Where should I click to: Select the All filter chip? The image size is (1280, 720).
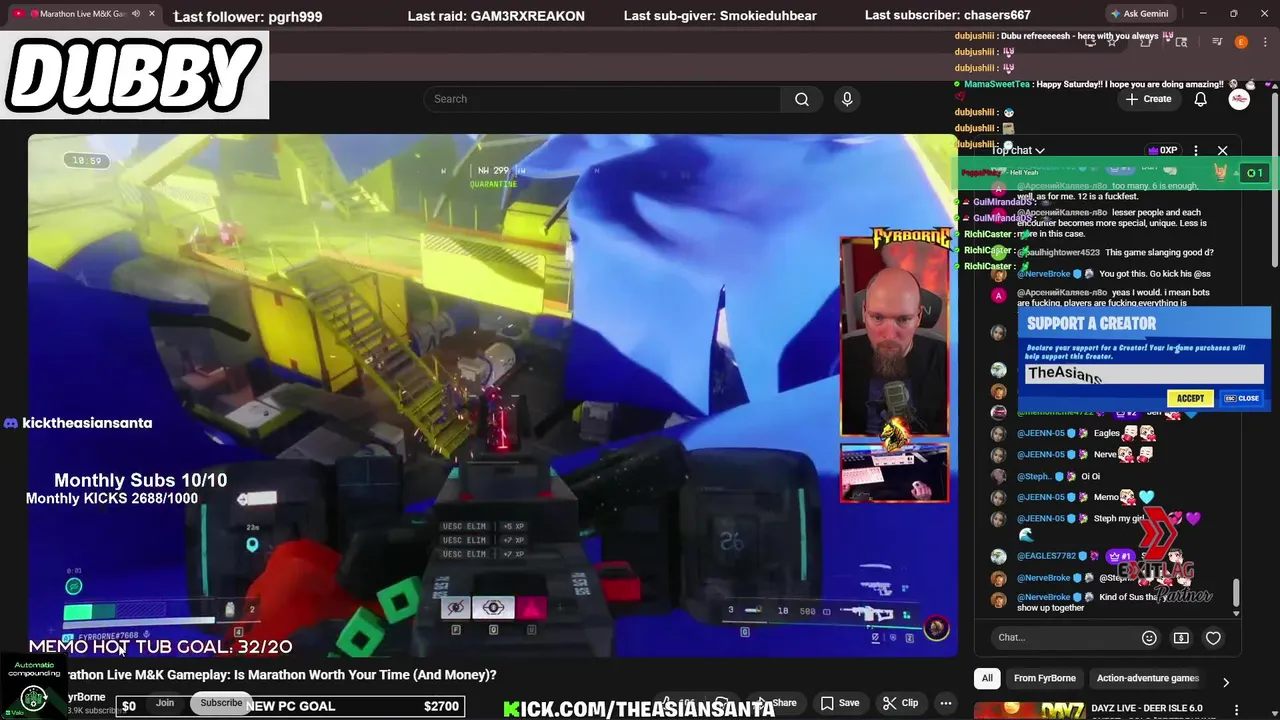click(987, 678)
